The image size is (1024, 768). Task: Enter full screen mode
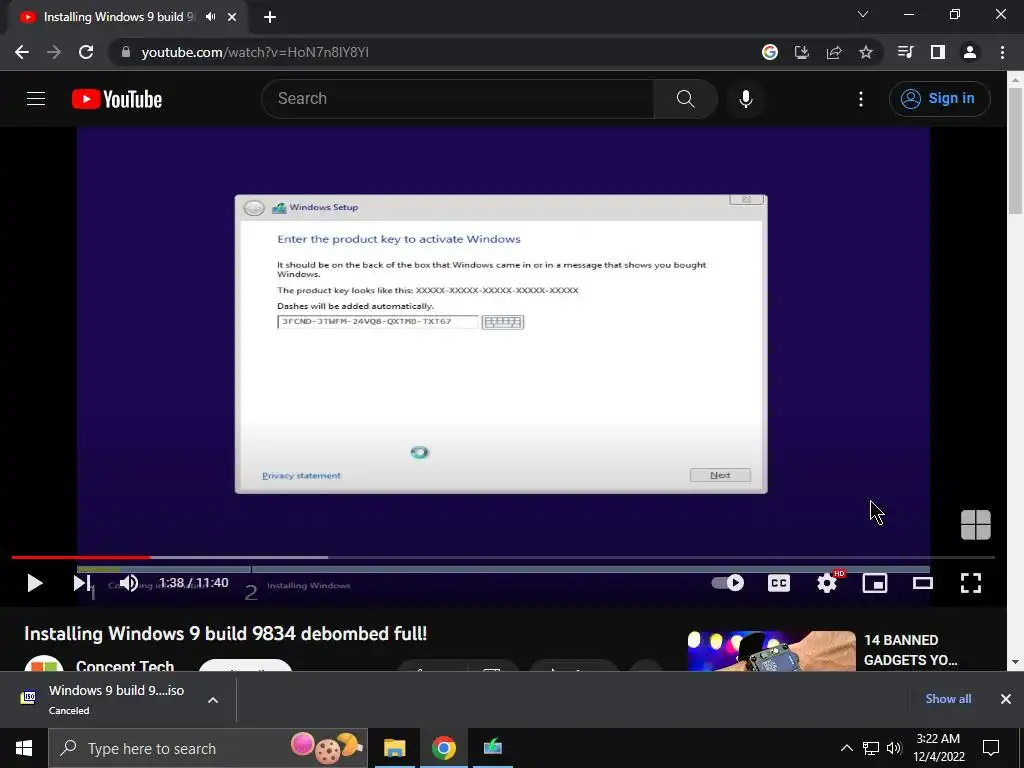971,583
